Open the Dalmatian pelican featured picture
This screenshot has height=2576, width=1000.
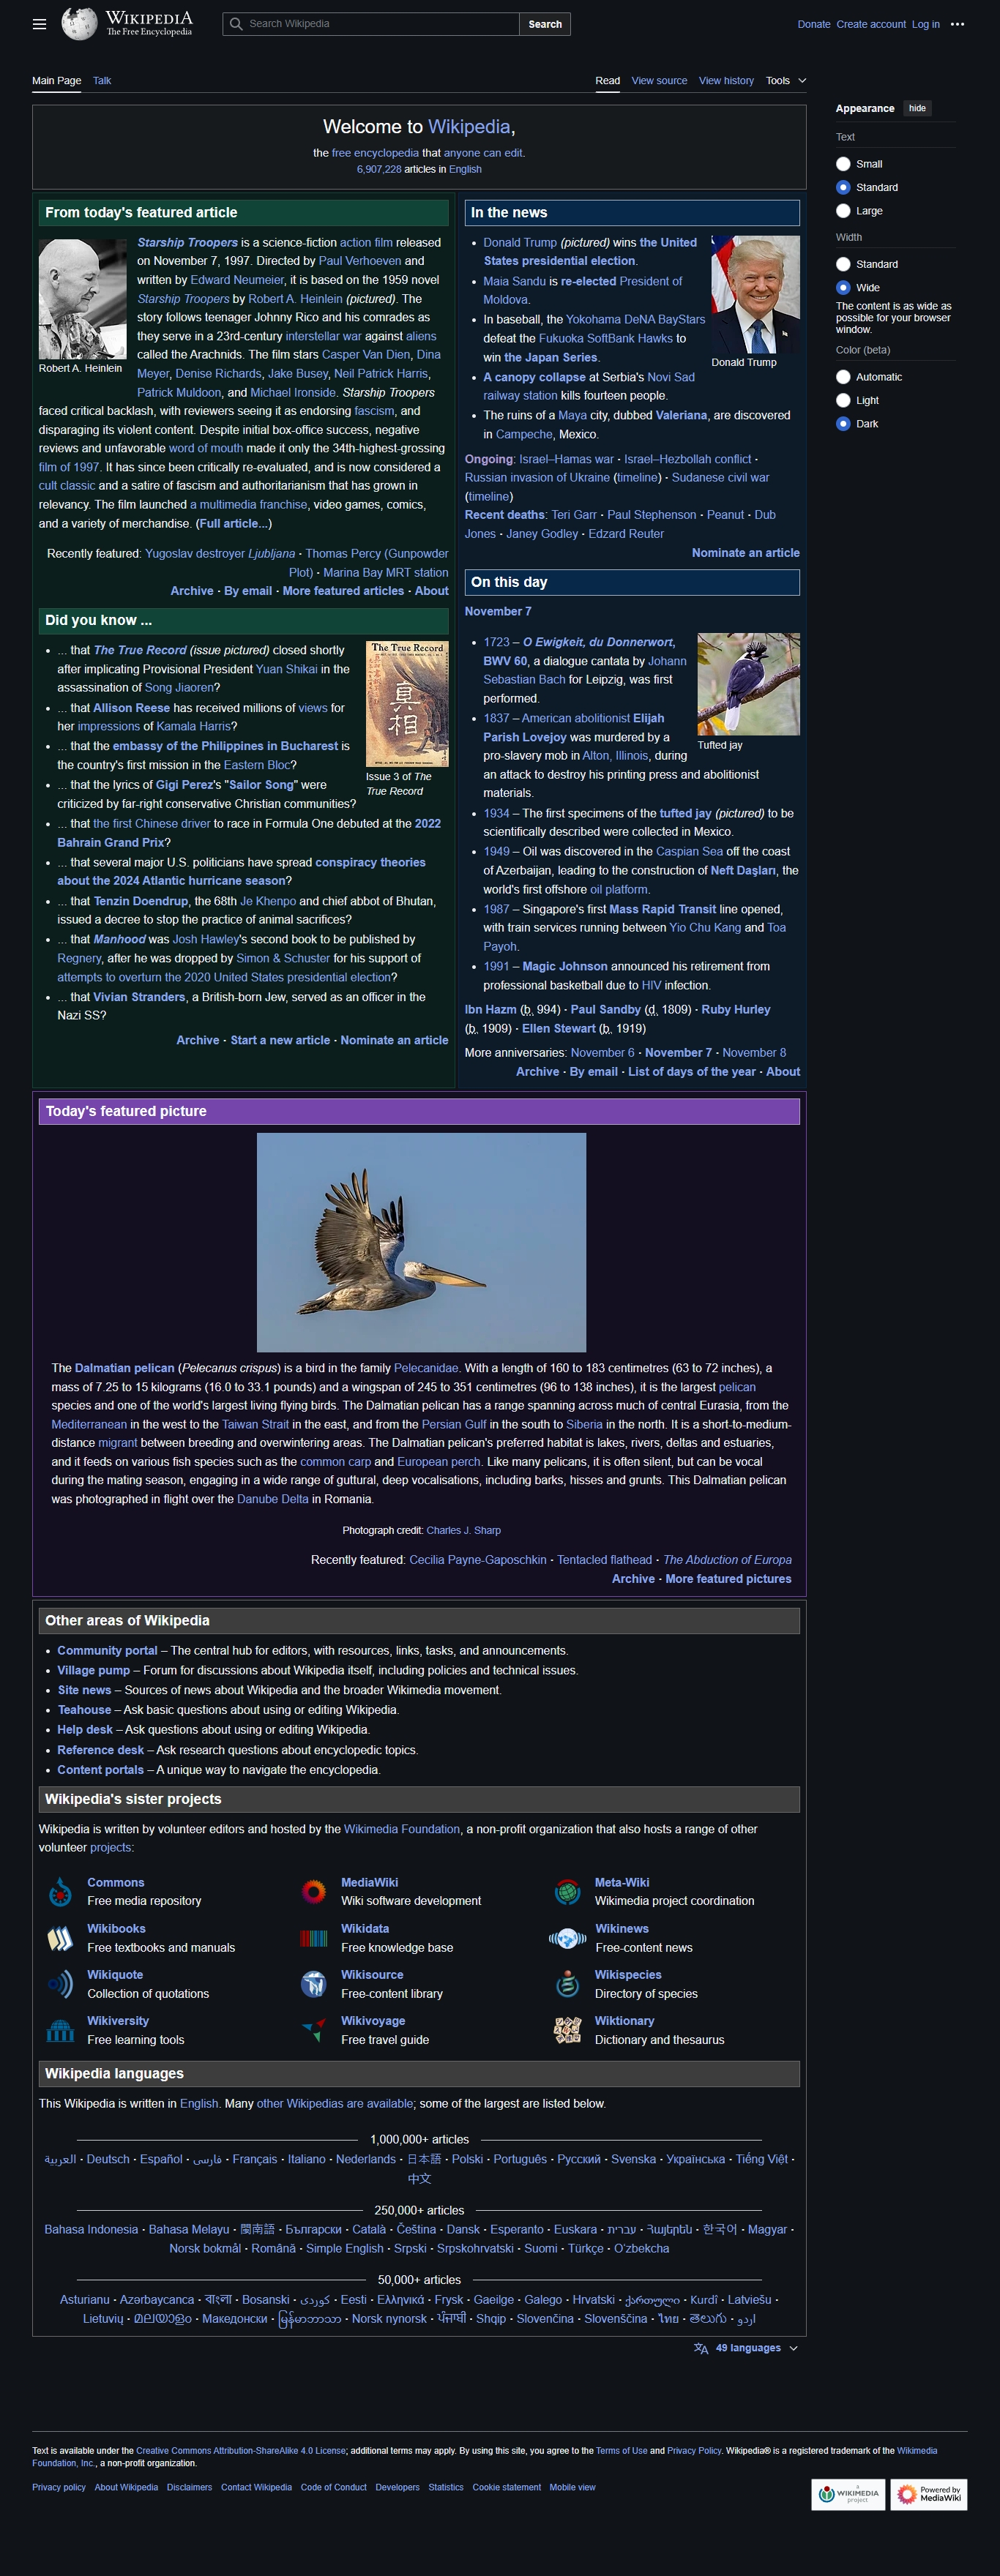click(x=421, y=1242)
